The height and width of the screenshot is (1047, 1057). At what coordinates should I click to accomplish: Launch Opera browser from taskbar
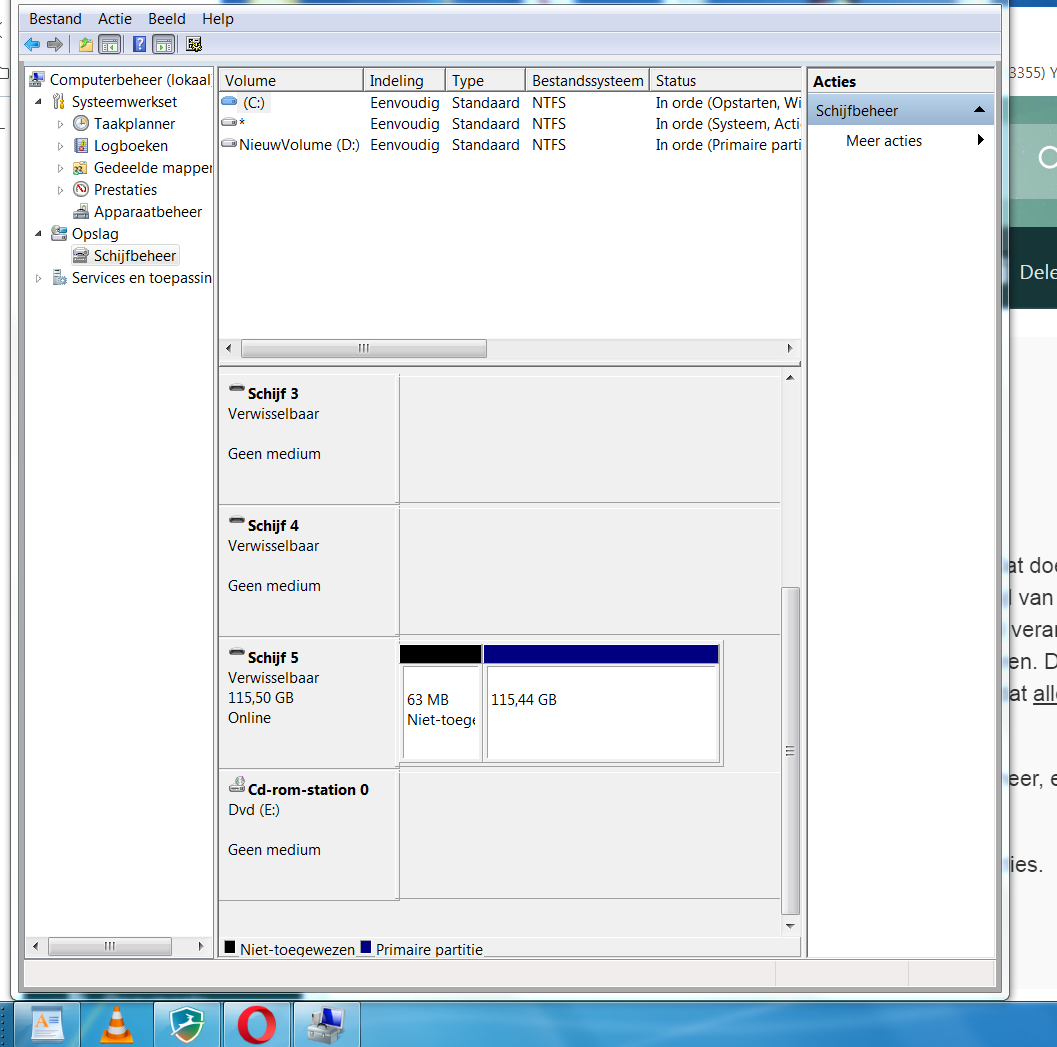(256, 1024)
